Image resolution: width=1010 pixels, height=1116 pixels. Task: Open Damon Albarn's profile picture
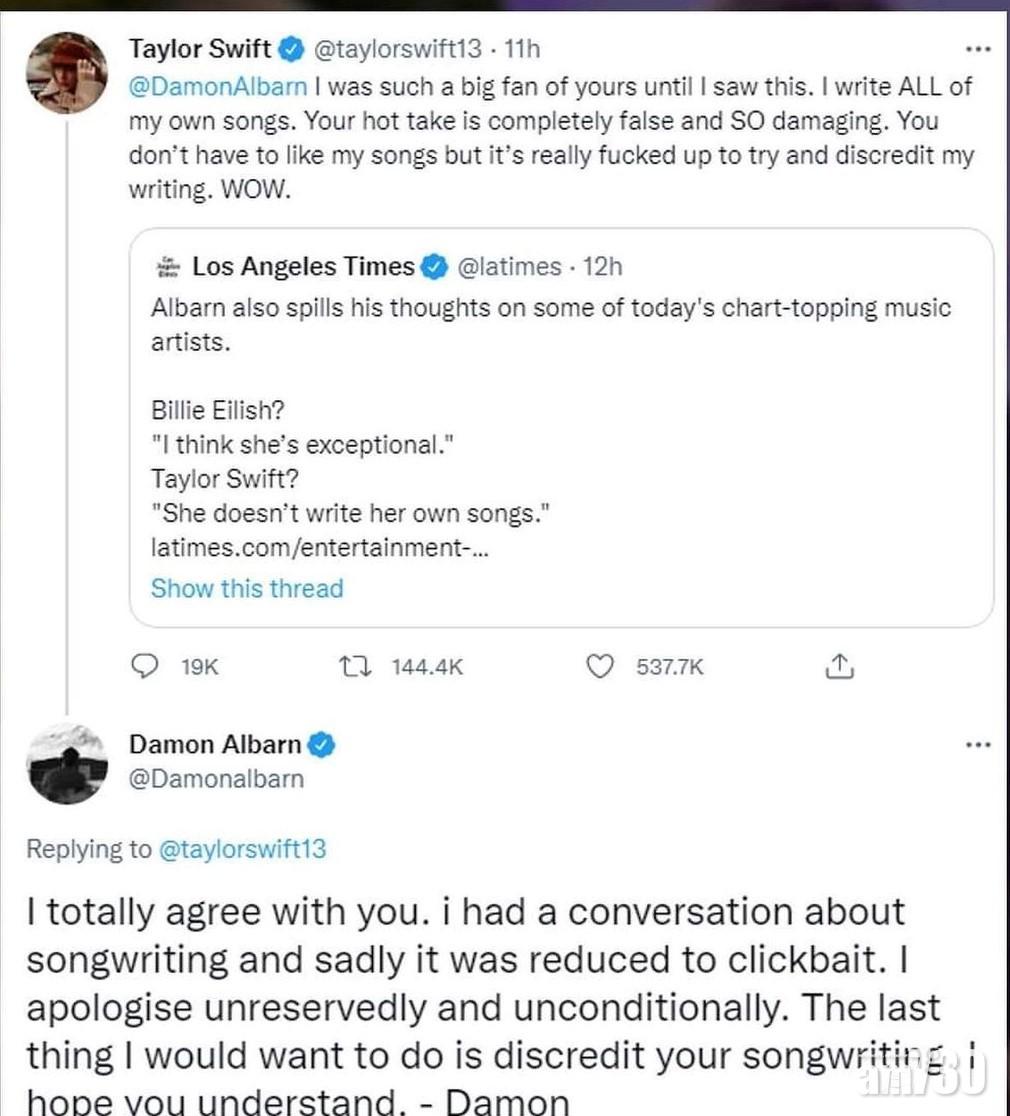[67, 763]
